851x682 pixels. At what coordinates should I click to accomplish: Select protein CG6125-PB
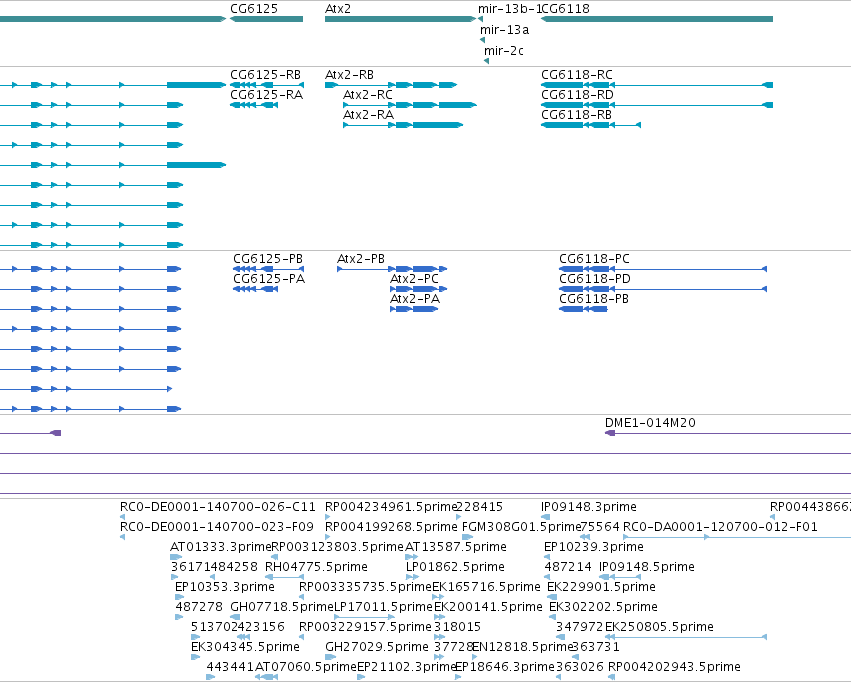pyautogui.click(x=269, y=269)
